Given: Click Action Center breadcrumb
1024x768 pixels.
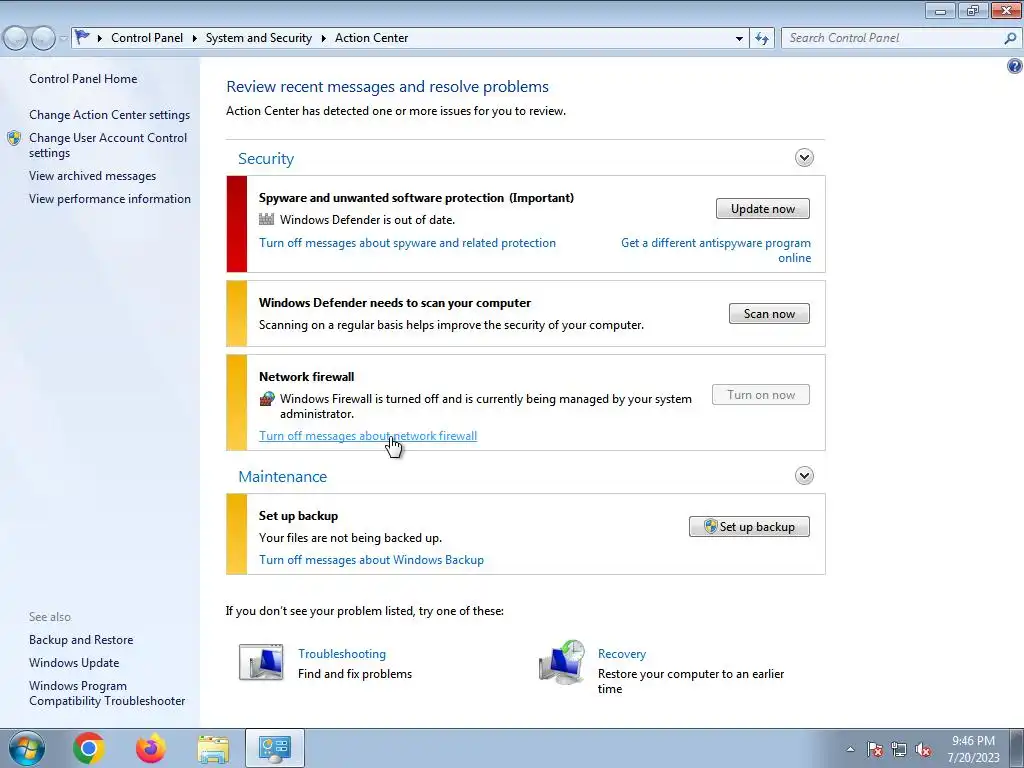Looking at the screenshot, I should click(x=372, y=38).
